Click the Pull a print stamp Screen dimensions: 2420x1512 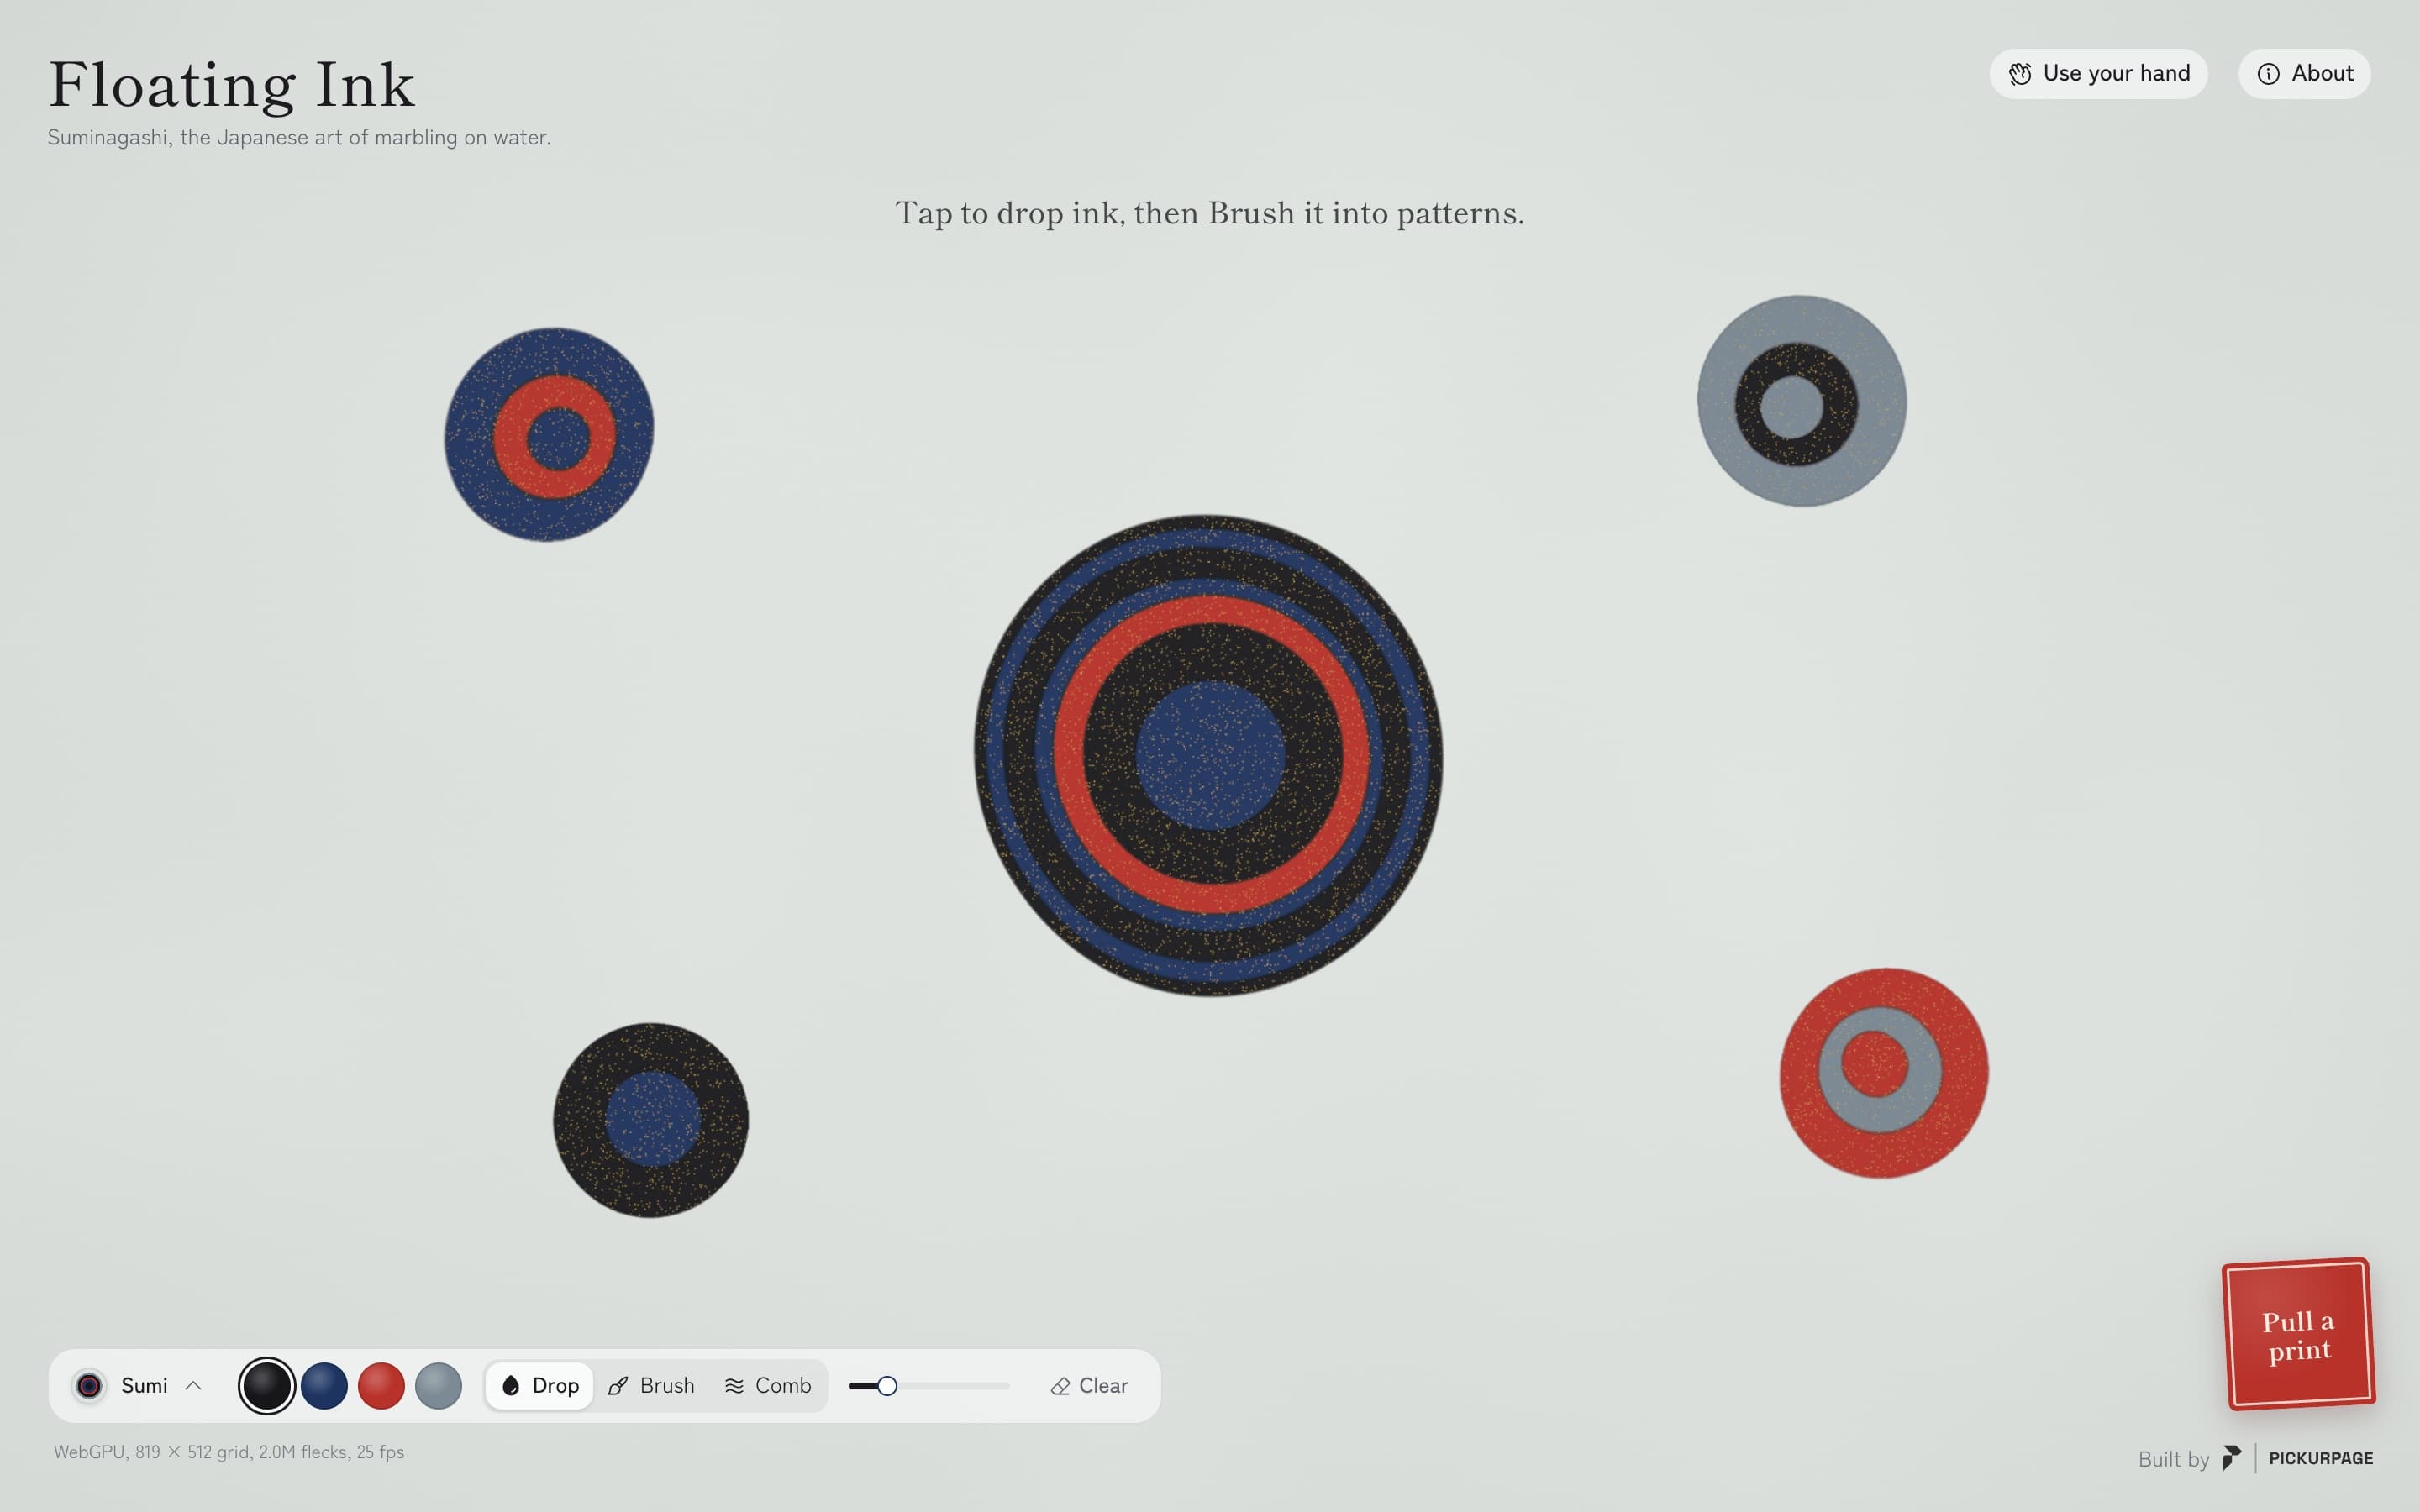pos(2299,1334)
